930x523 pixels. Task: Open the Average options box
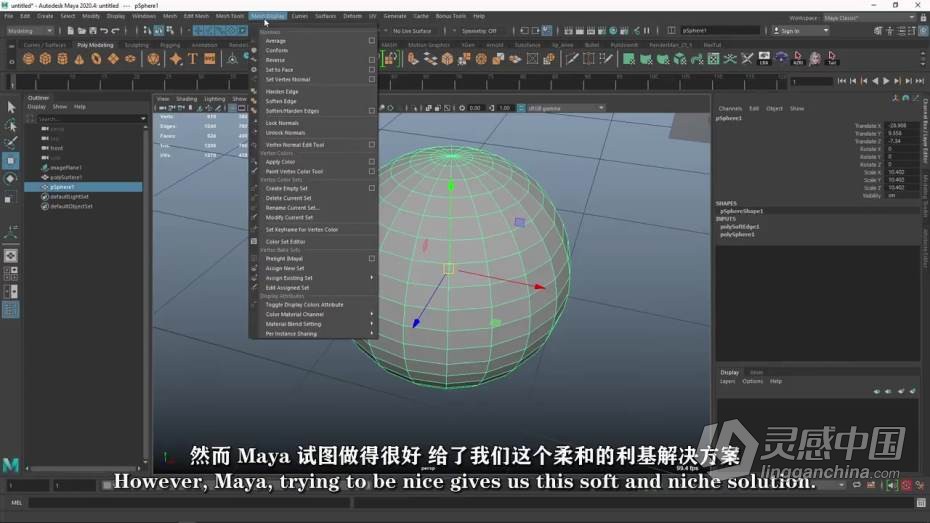pyautogui.click(x=372, y=41)
